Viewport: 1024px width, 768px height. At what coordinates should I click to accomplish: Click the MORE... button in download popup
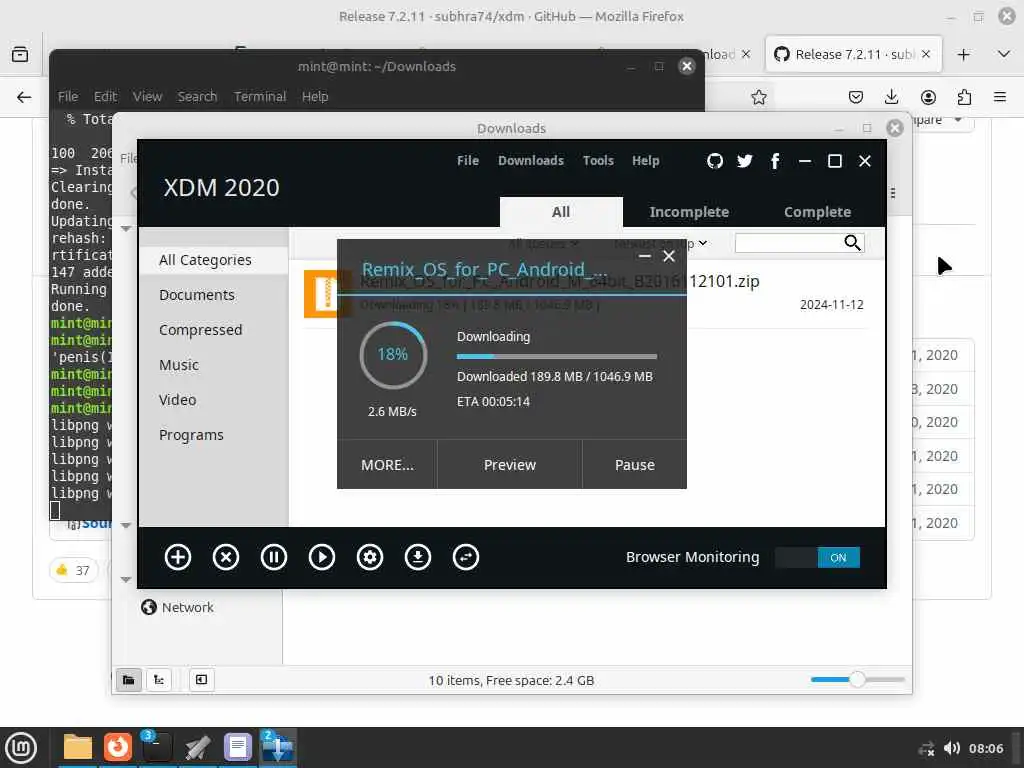(x=387, y=464)
